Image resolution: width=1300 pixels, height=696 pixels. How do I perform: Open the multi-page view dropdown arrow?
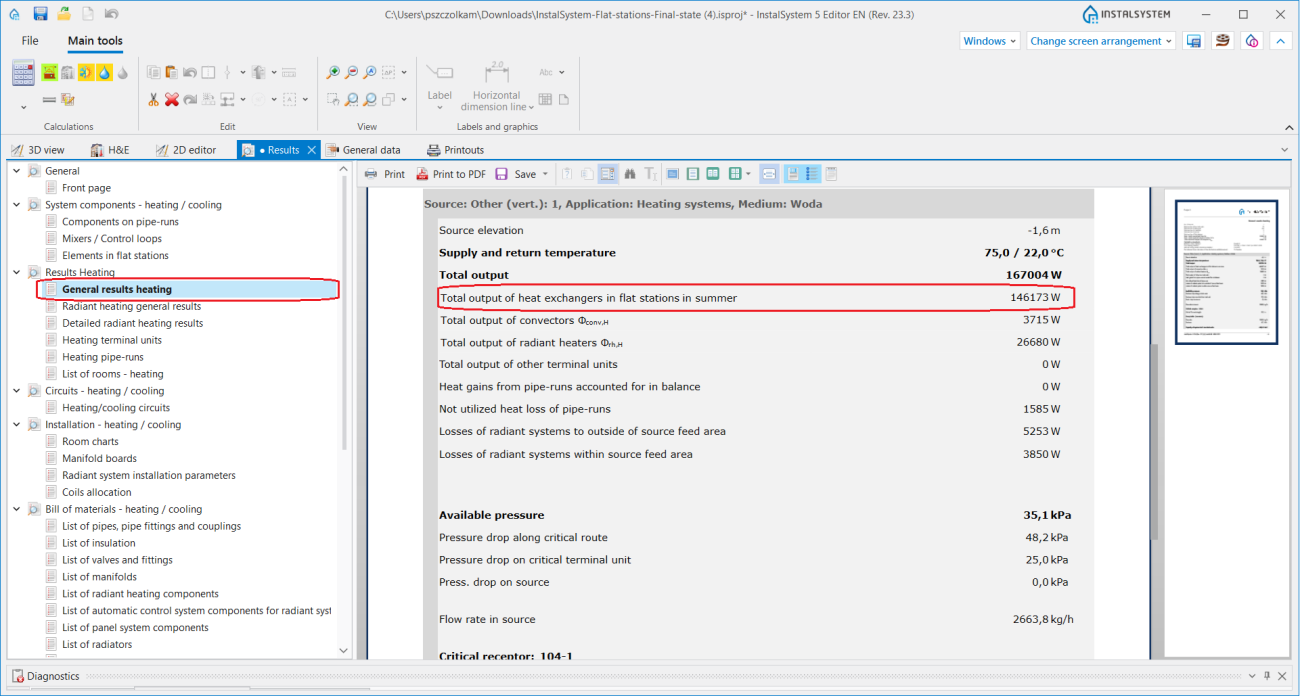click(x=748, y=174)
